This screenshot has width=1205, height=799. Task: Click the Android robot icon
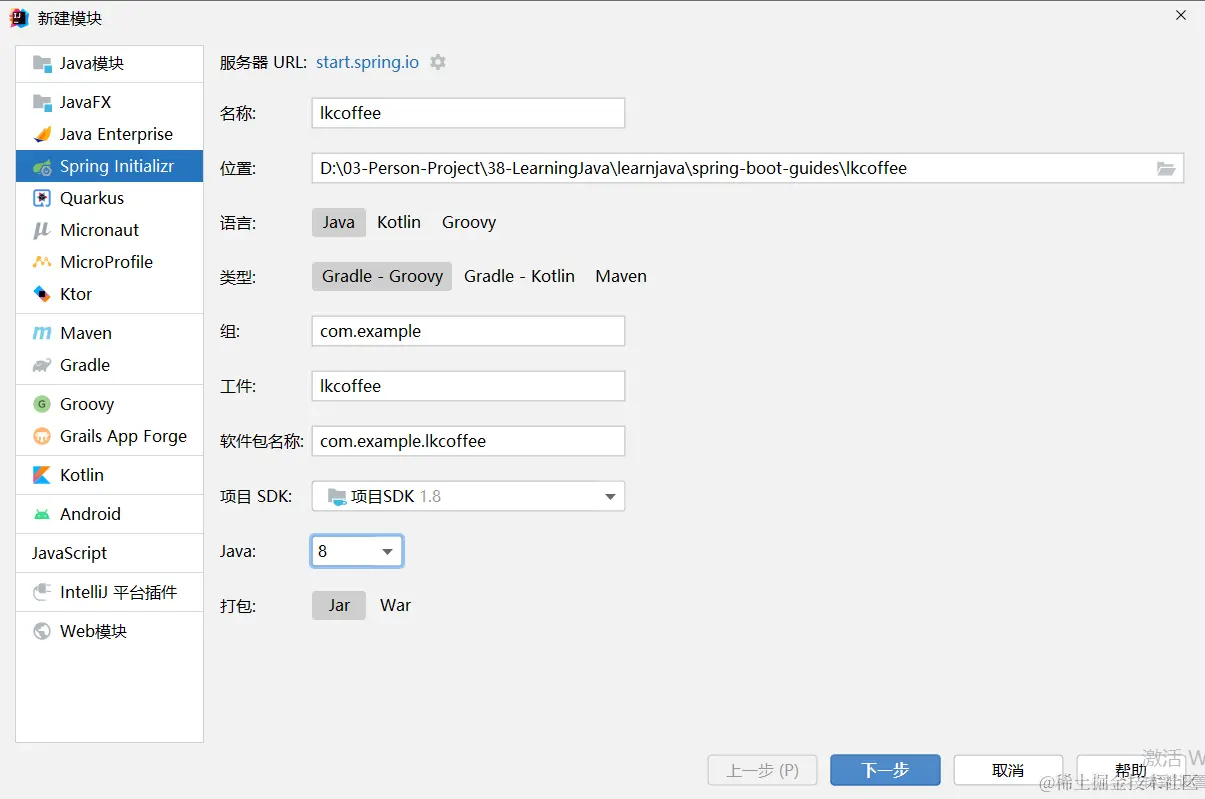(42, 514)
